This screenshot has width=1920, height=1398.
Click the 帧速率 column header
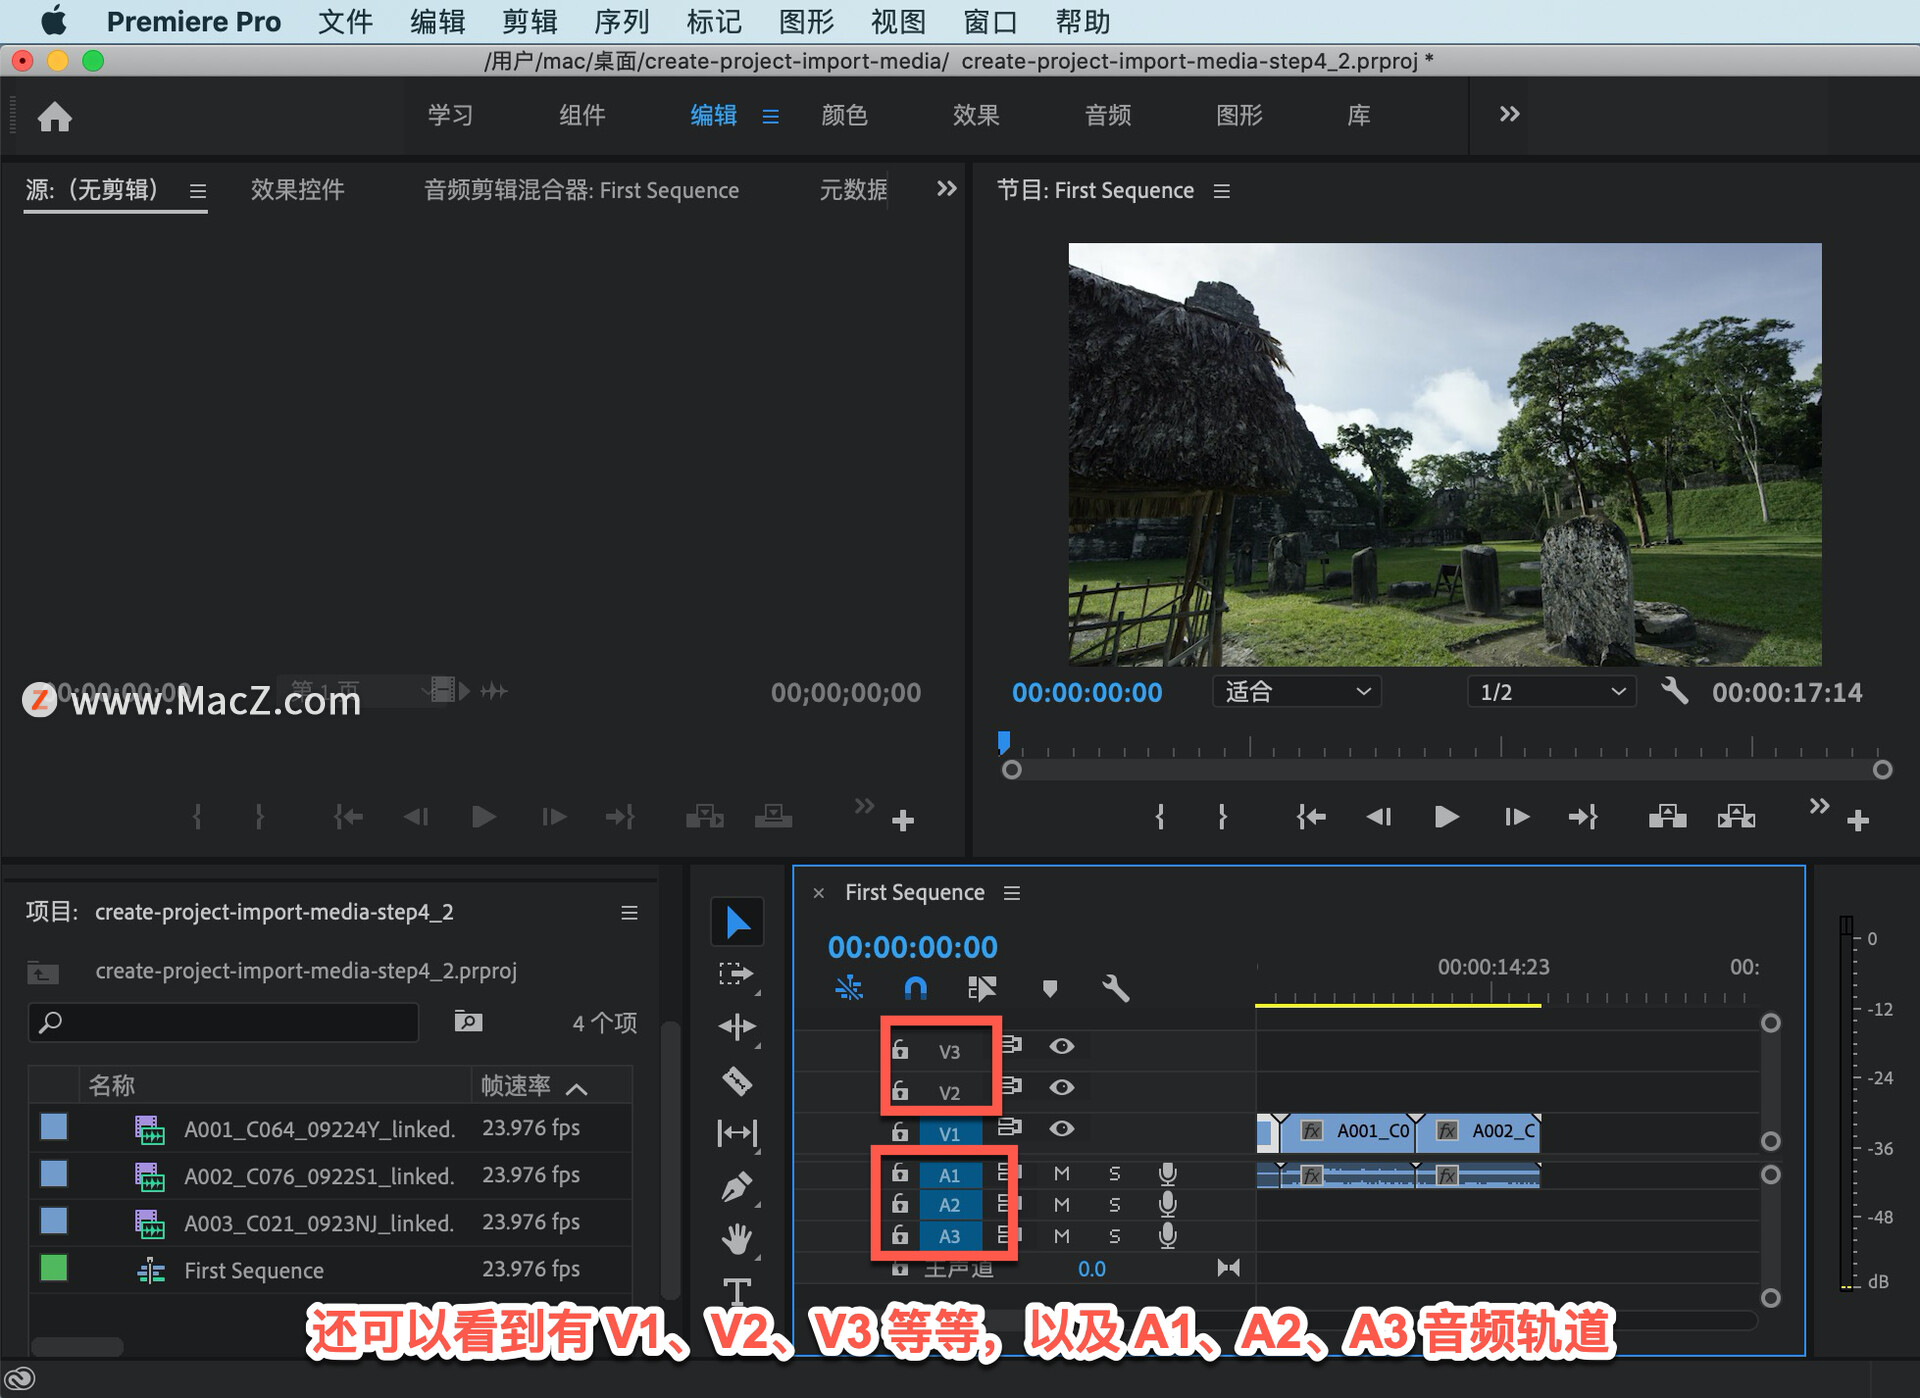[516, 1086]
